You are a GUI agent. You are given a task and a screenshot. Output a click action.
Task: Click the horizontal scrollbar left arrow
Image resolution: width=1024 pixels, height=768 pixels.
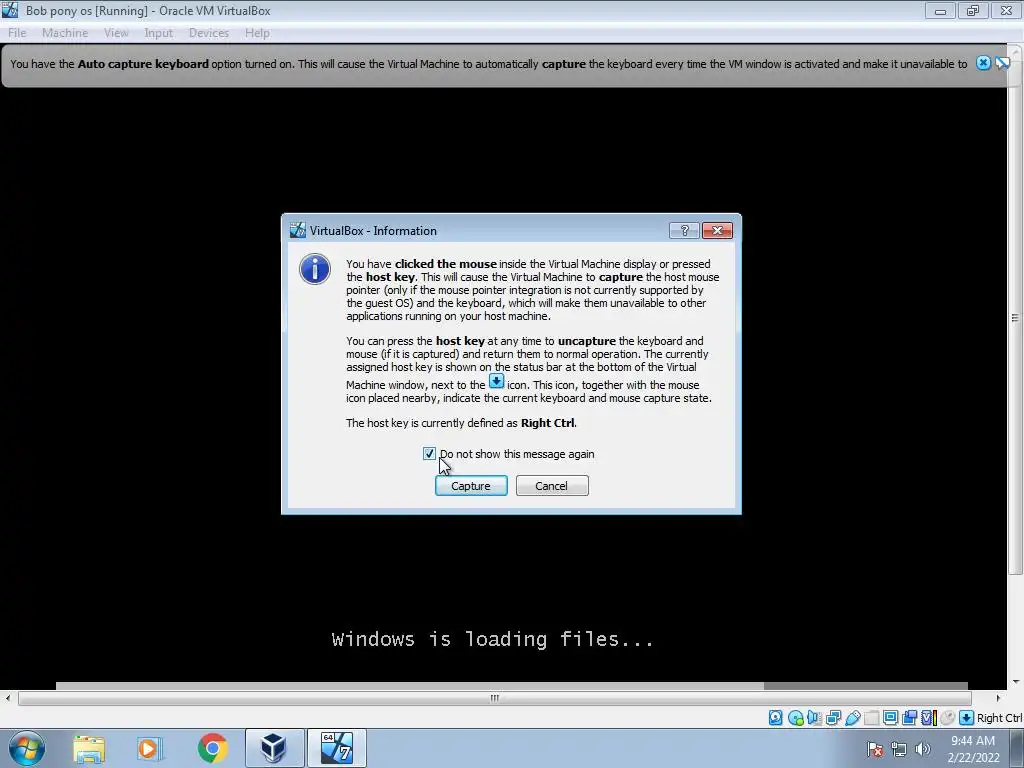coord(8,698)
